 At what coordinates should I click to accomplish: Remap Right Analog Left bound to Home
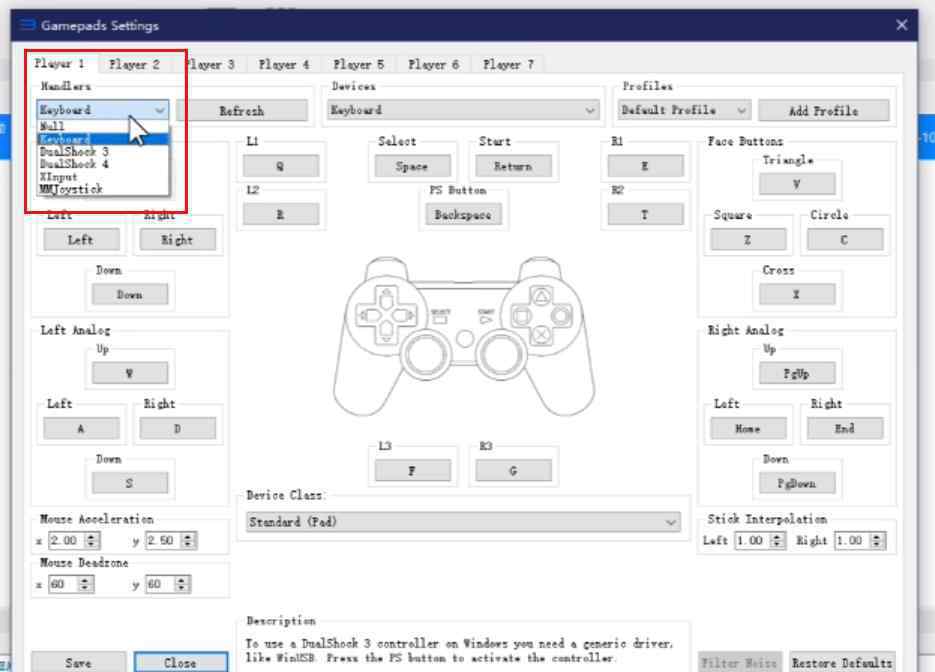tap(748, 428)
